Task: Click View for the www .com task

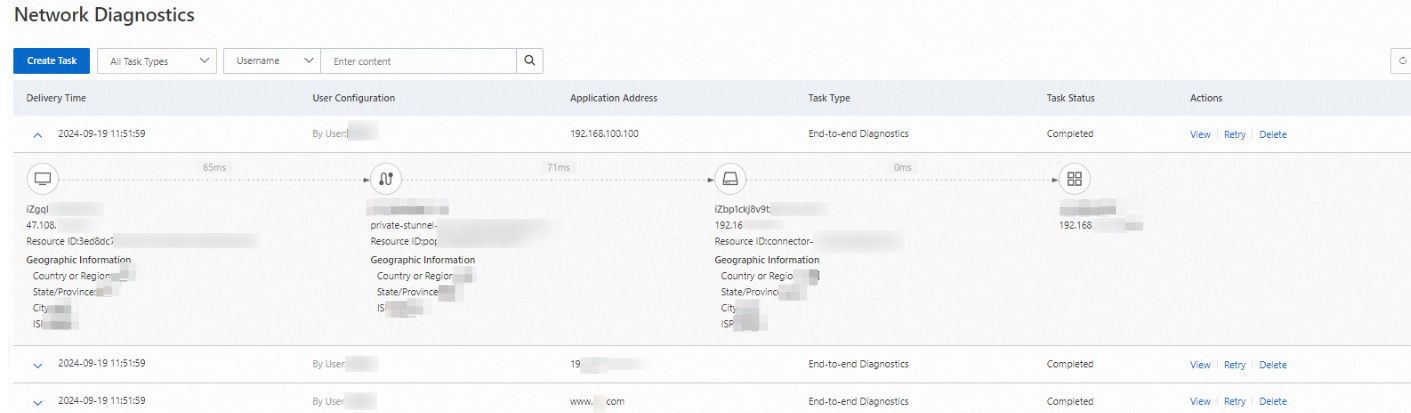Action: pos(1200,401)
